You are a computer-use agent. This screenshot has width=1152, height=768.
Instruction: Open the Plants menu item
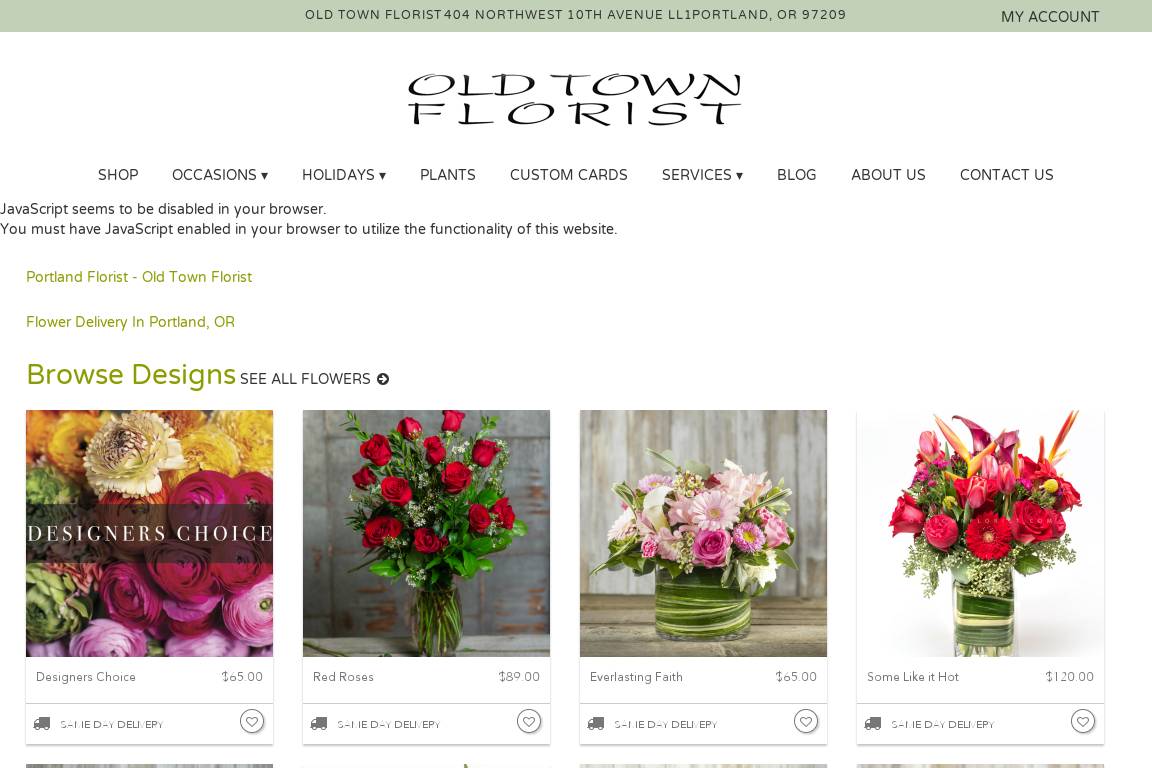[x=447, y=175]
